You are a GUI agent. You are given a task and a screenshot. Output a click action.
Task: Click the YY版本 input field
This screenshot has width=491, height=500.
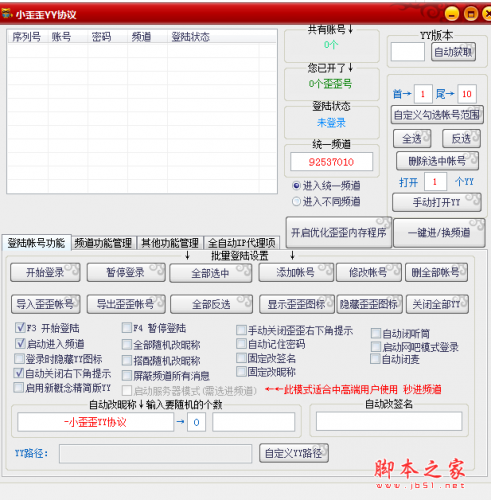(408, 52)
